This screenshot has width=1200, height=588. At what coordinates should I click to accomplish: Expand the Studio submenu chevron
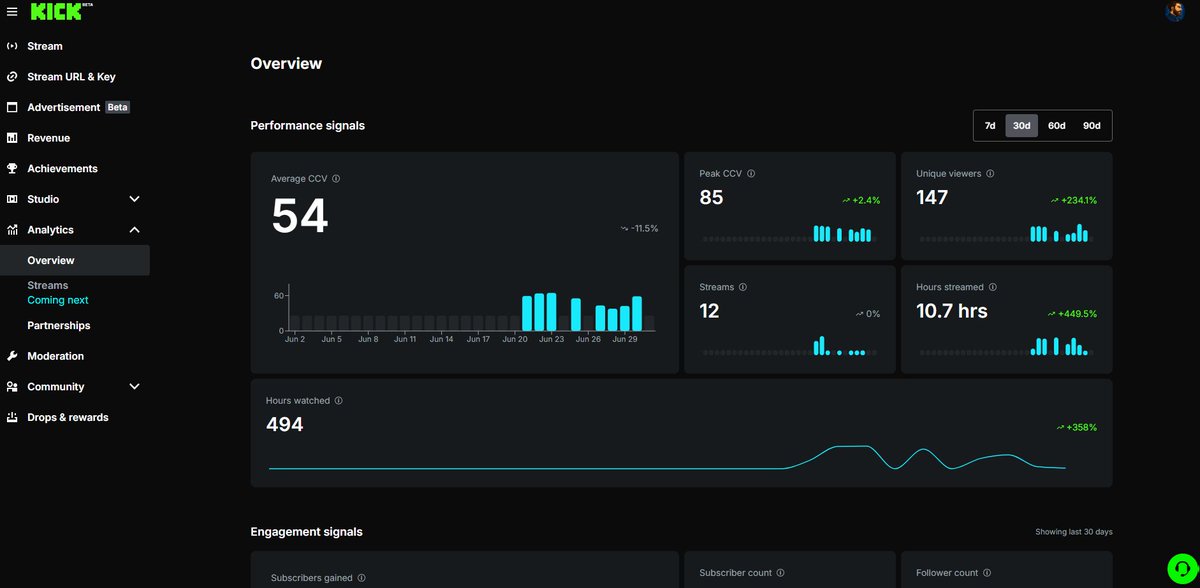[135, 199]
